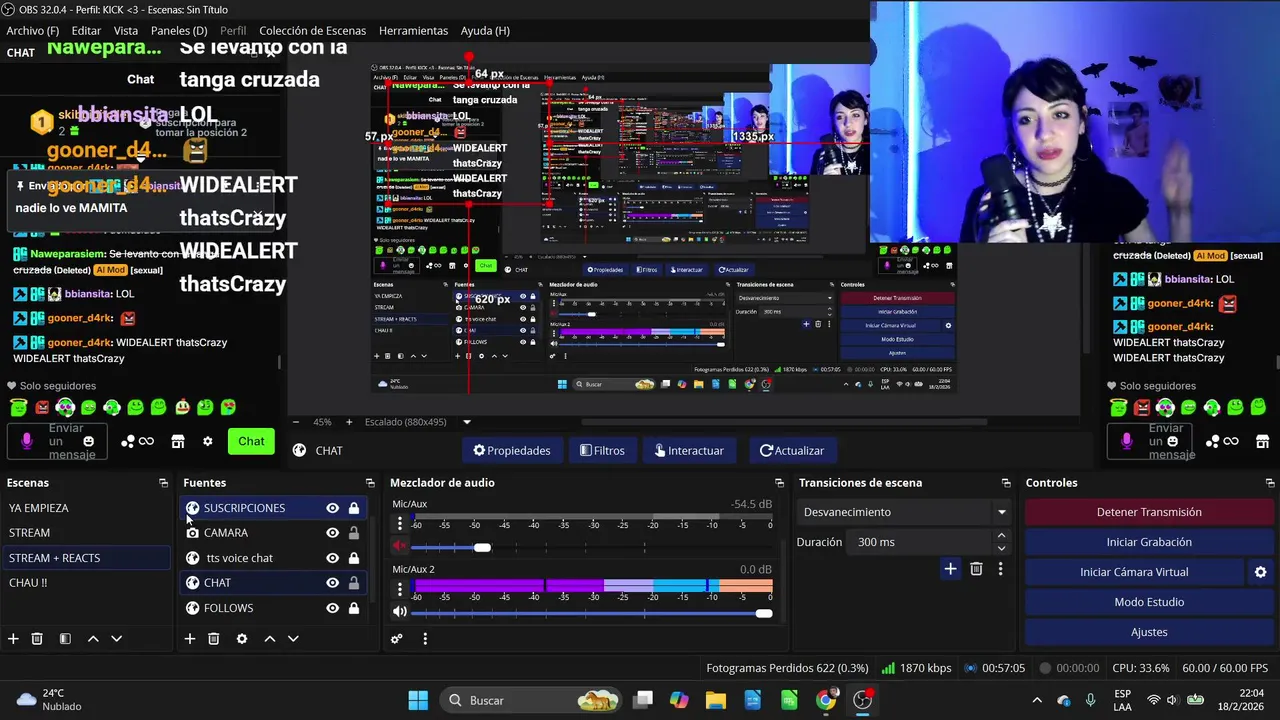The height and width of the screenshot is (720, 1280).
Task: Unmute the Mic/Aux channel speaker icon
Action: click(400, 547)
